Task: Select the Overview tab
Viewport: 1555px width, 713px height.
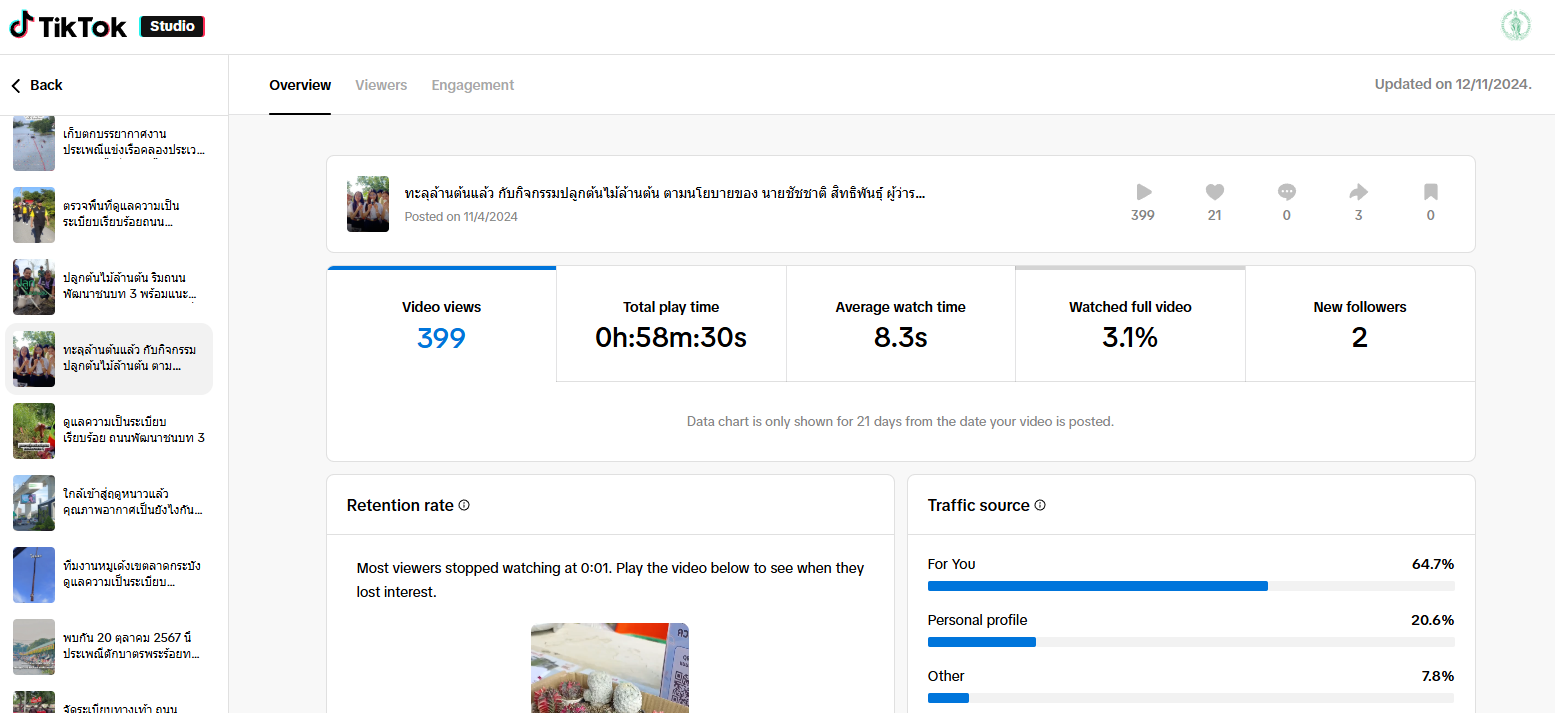Action: coord(300,85)
